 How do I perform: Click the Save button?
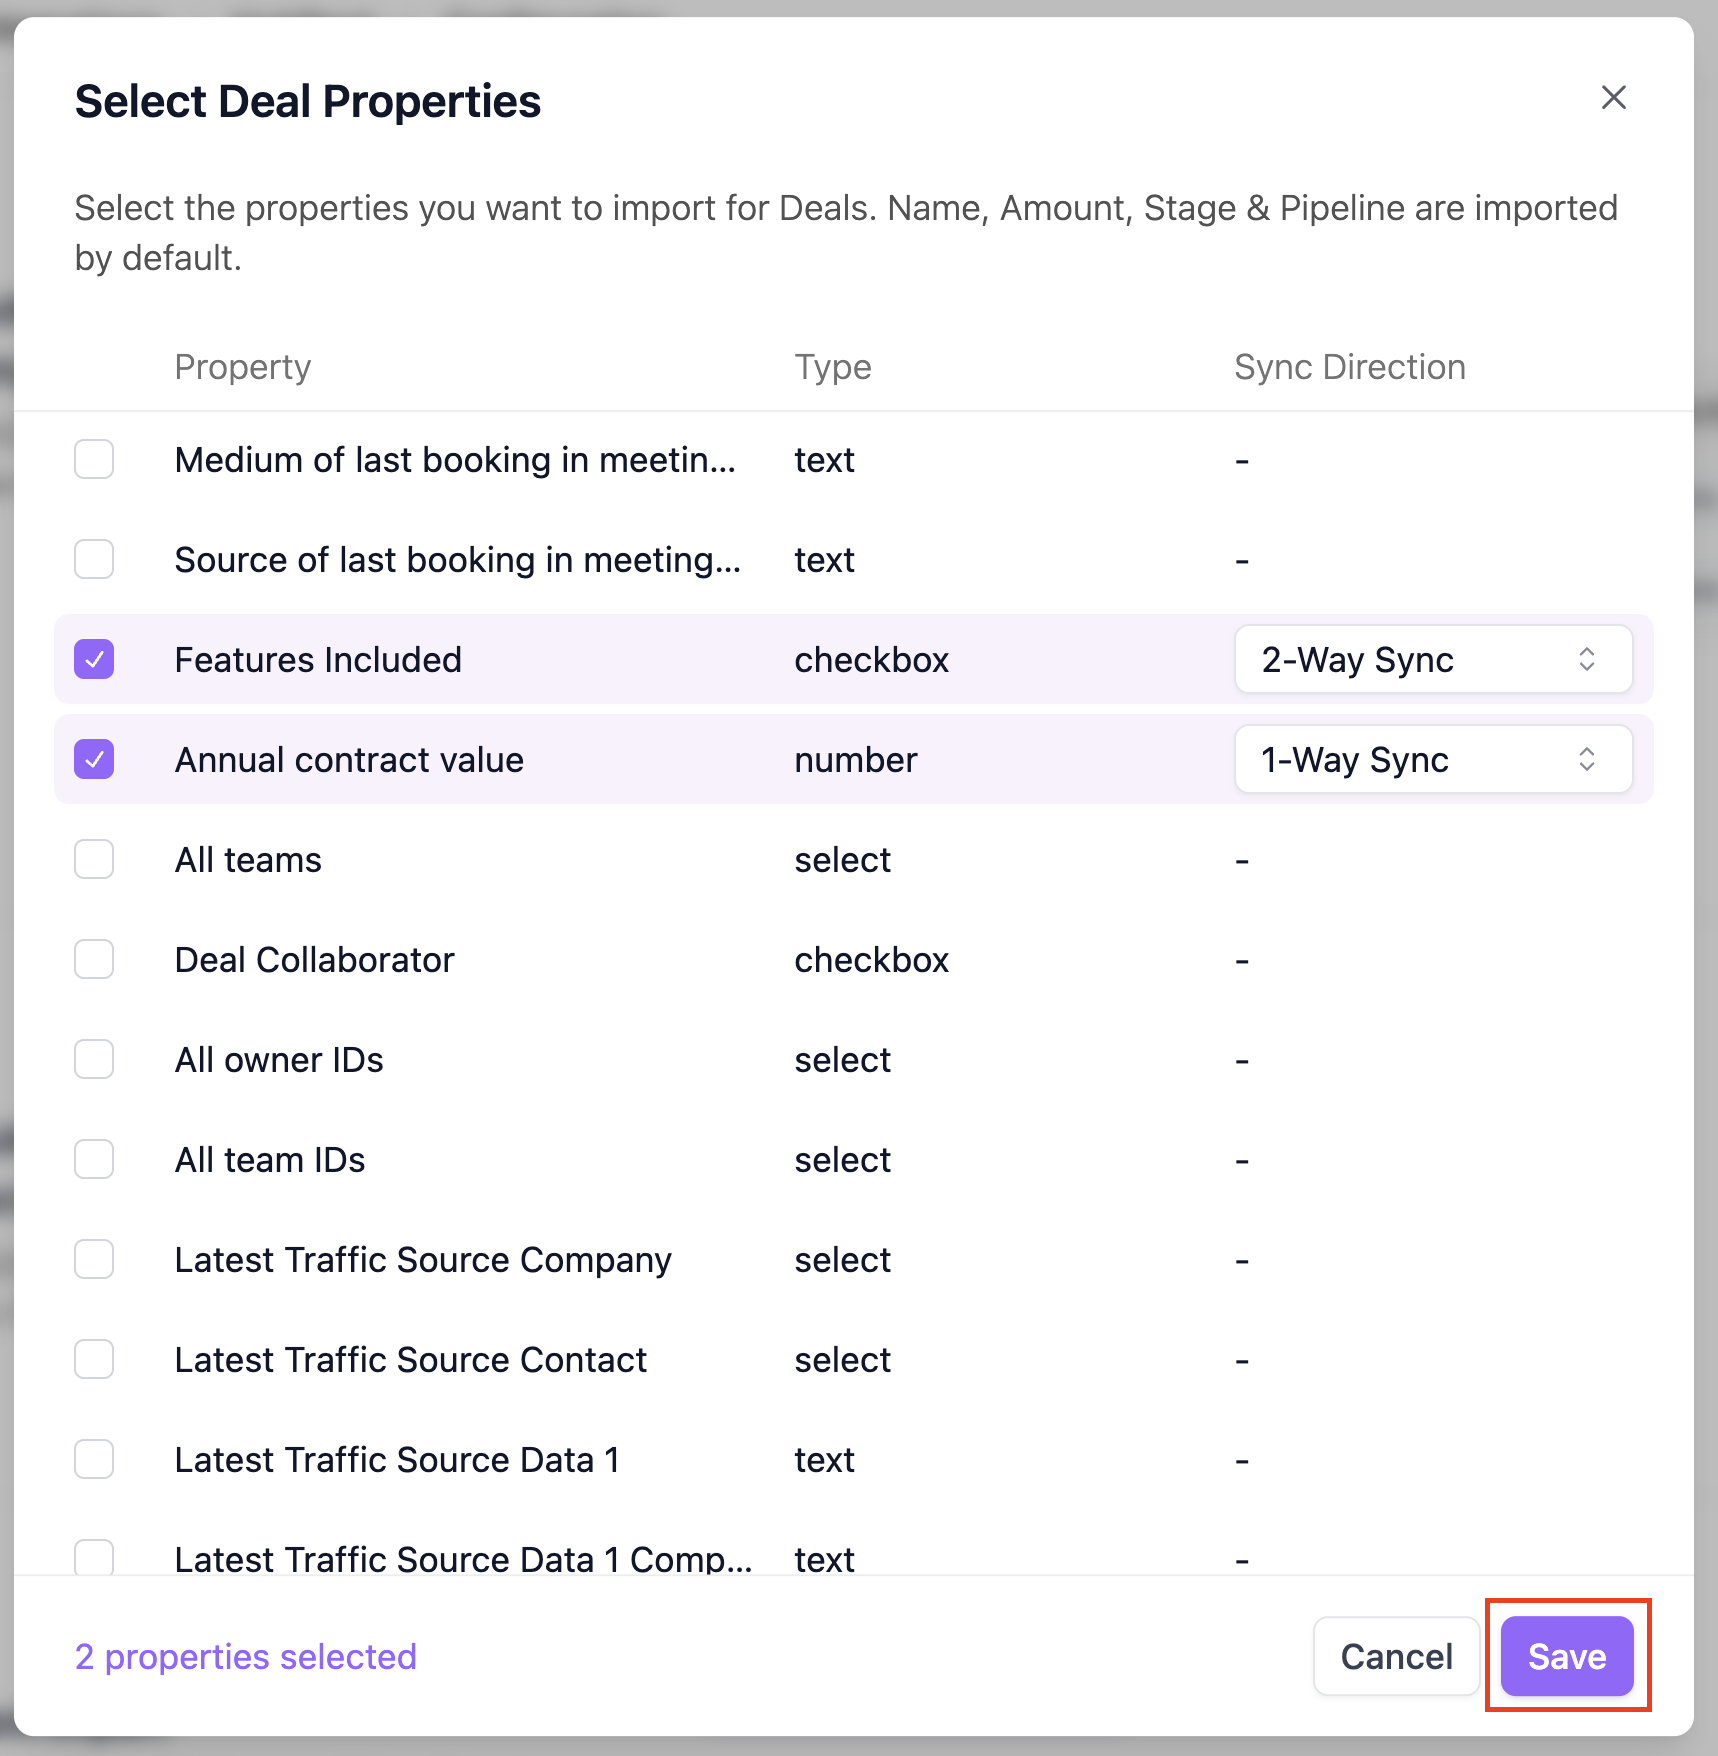[x=1566, y=1656]
